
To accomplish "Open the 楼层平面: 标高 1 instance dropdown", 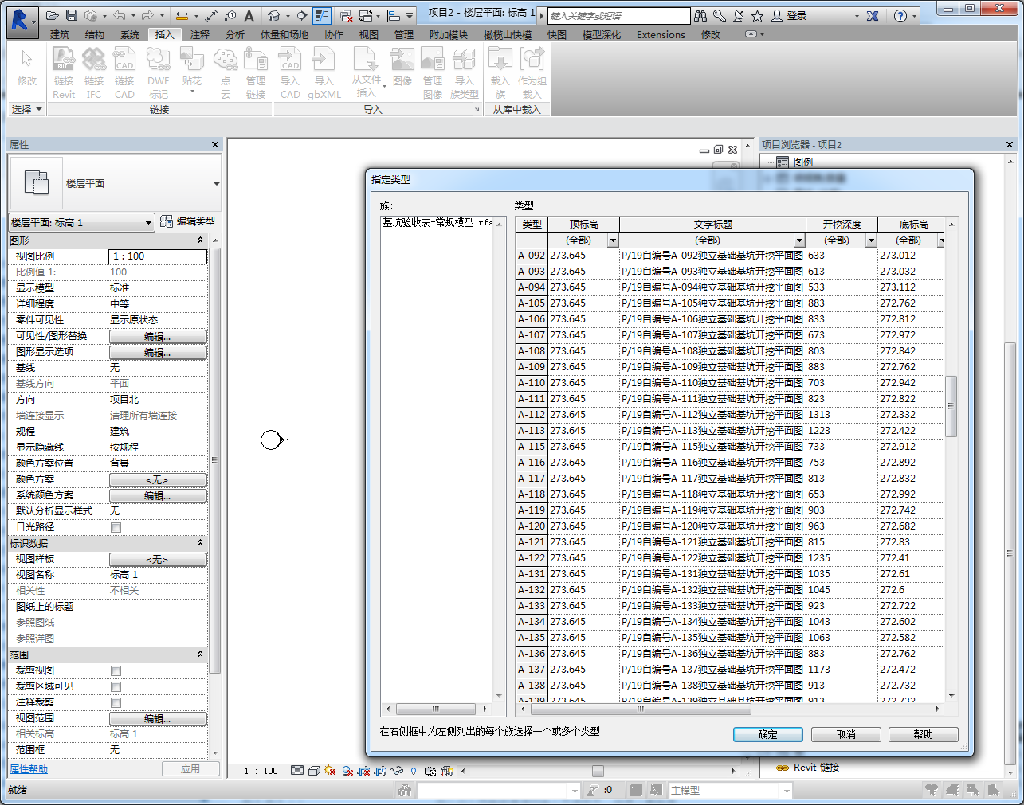I will (148, 223).
